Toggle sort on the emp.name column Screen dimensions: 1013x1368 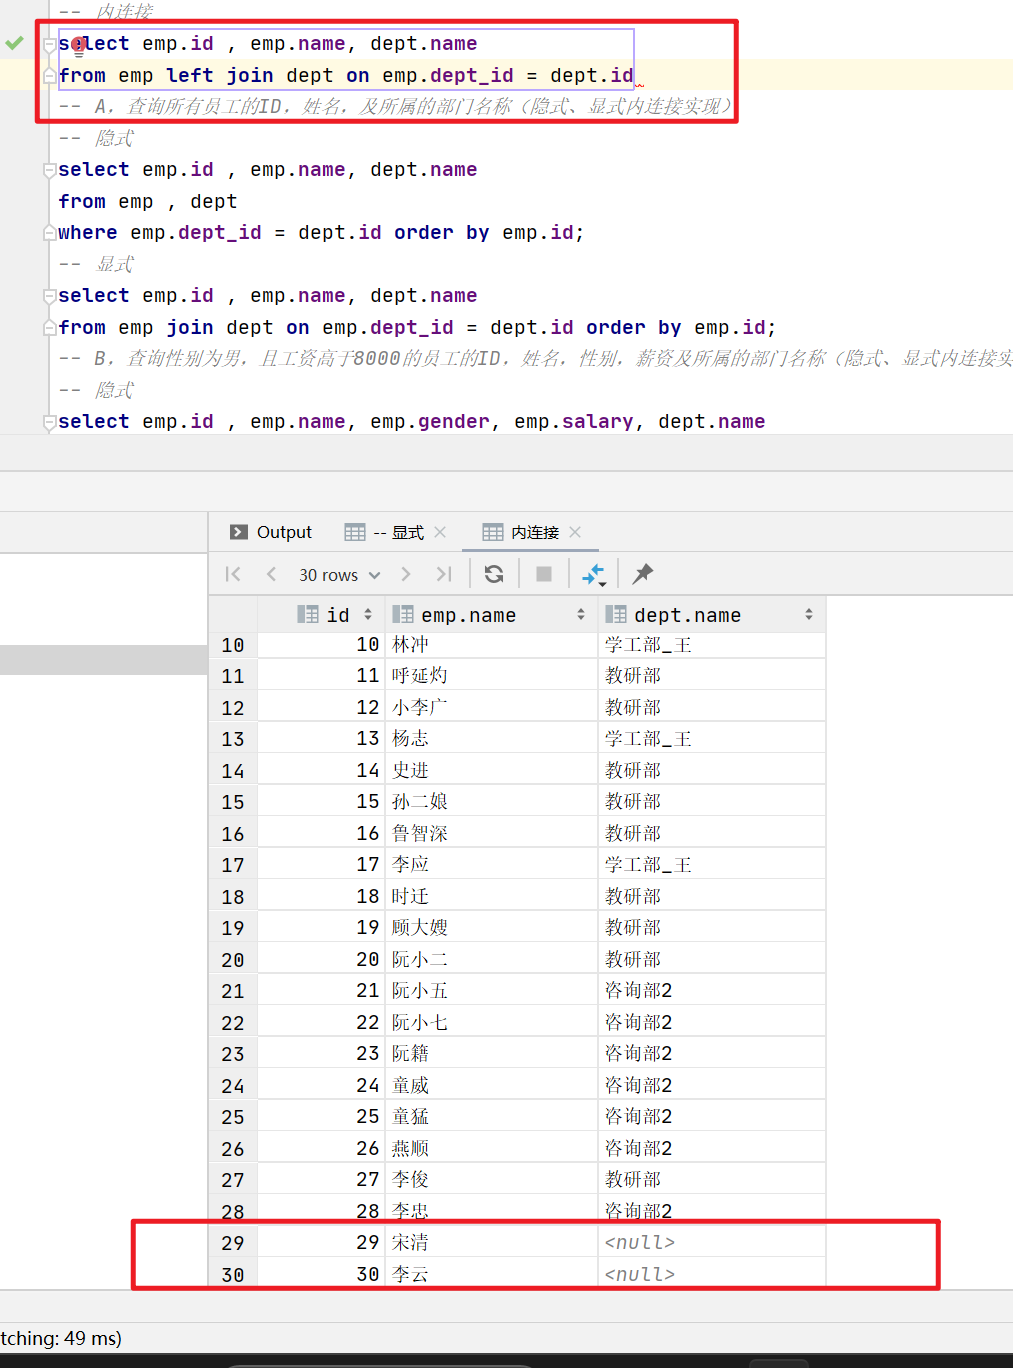[581, 615]
